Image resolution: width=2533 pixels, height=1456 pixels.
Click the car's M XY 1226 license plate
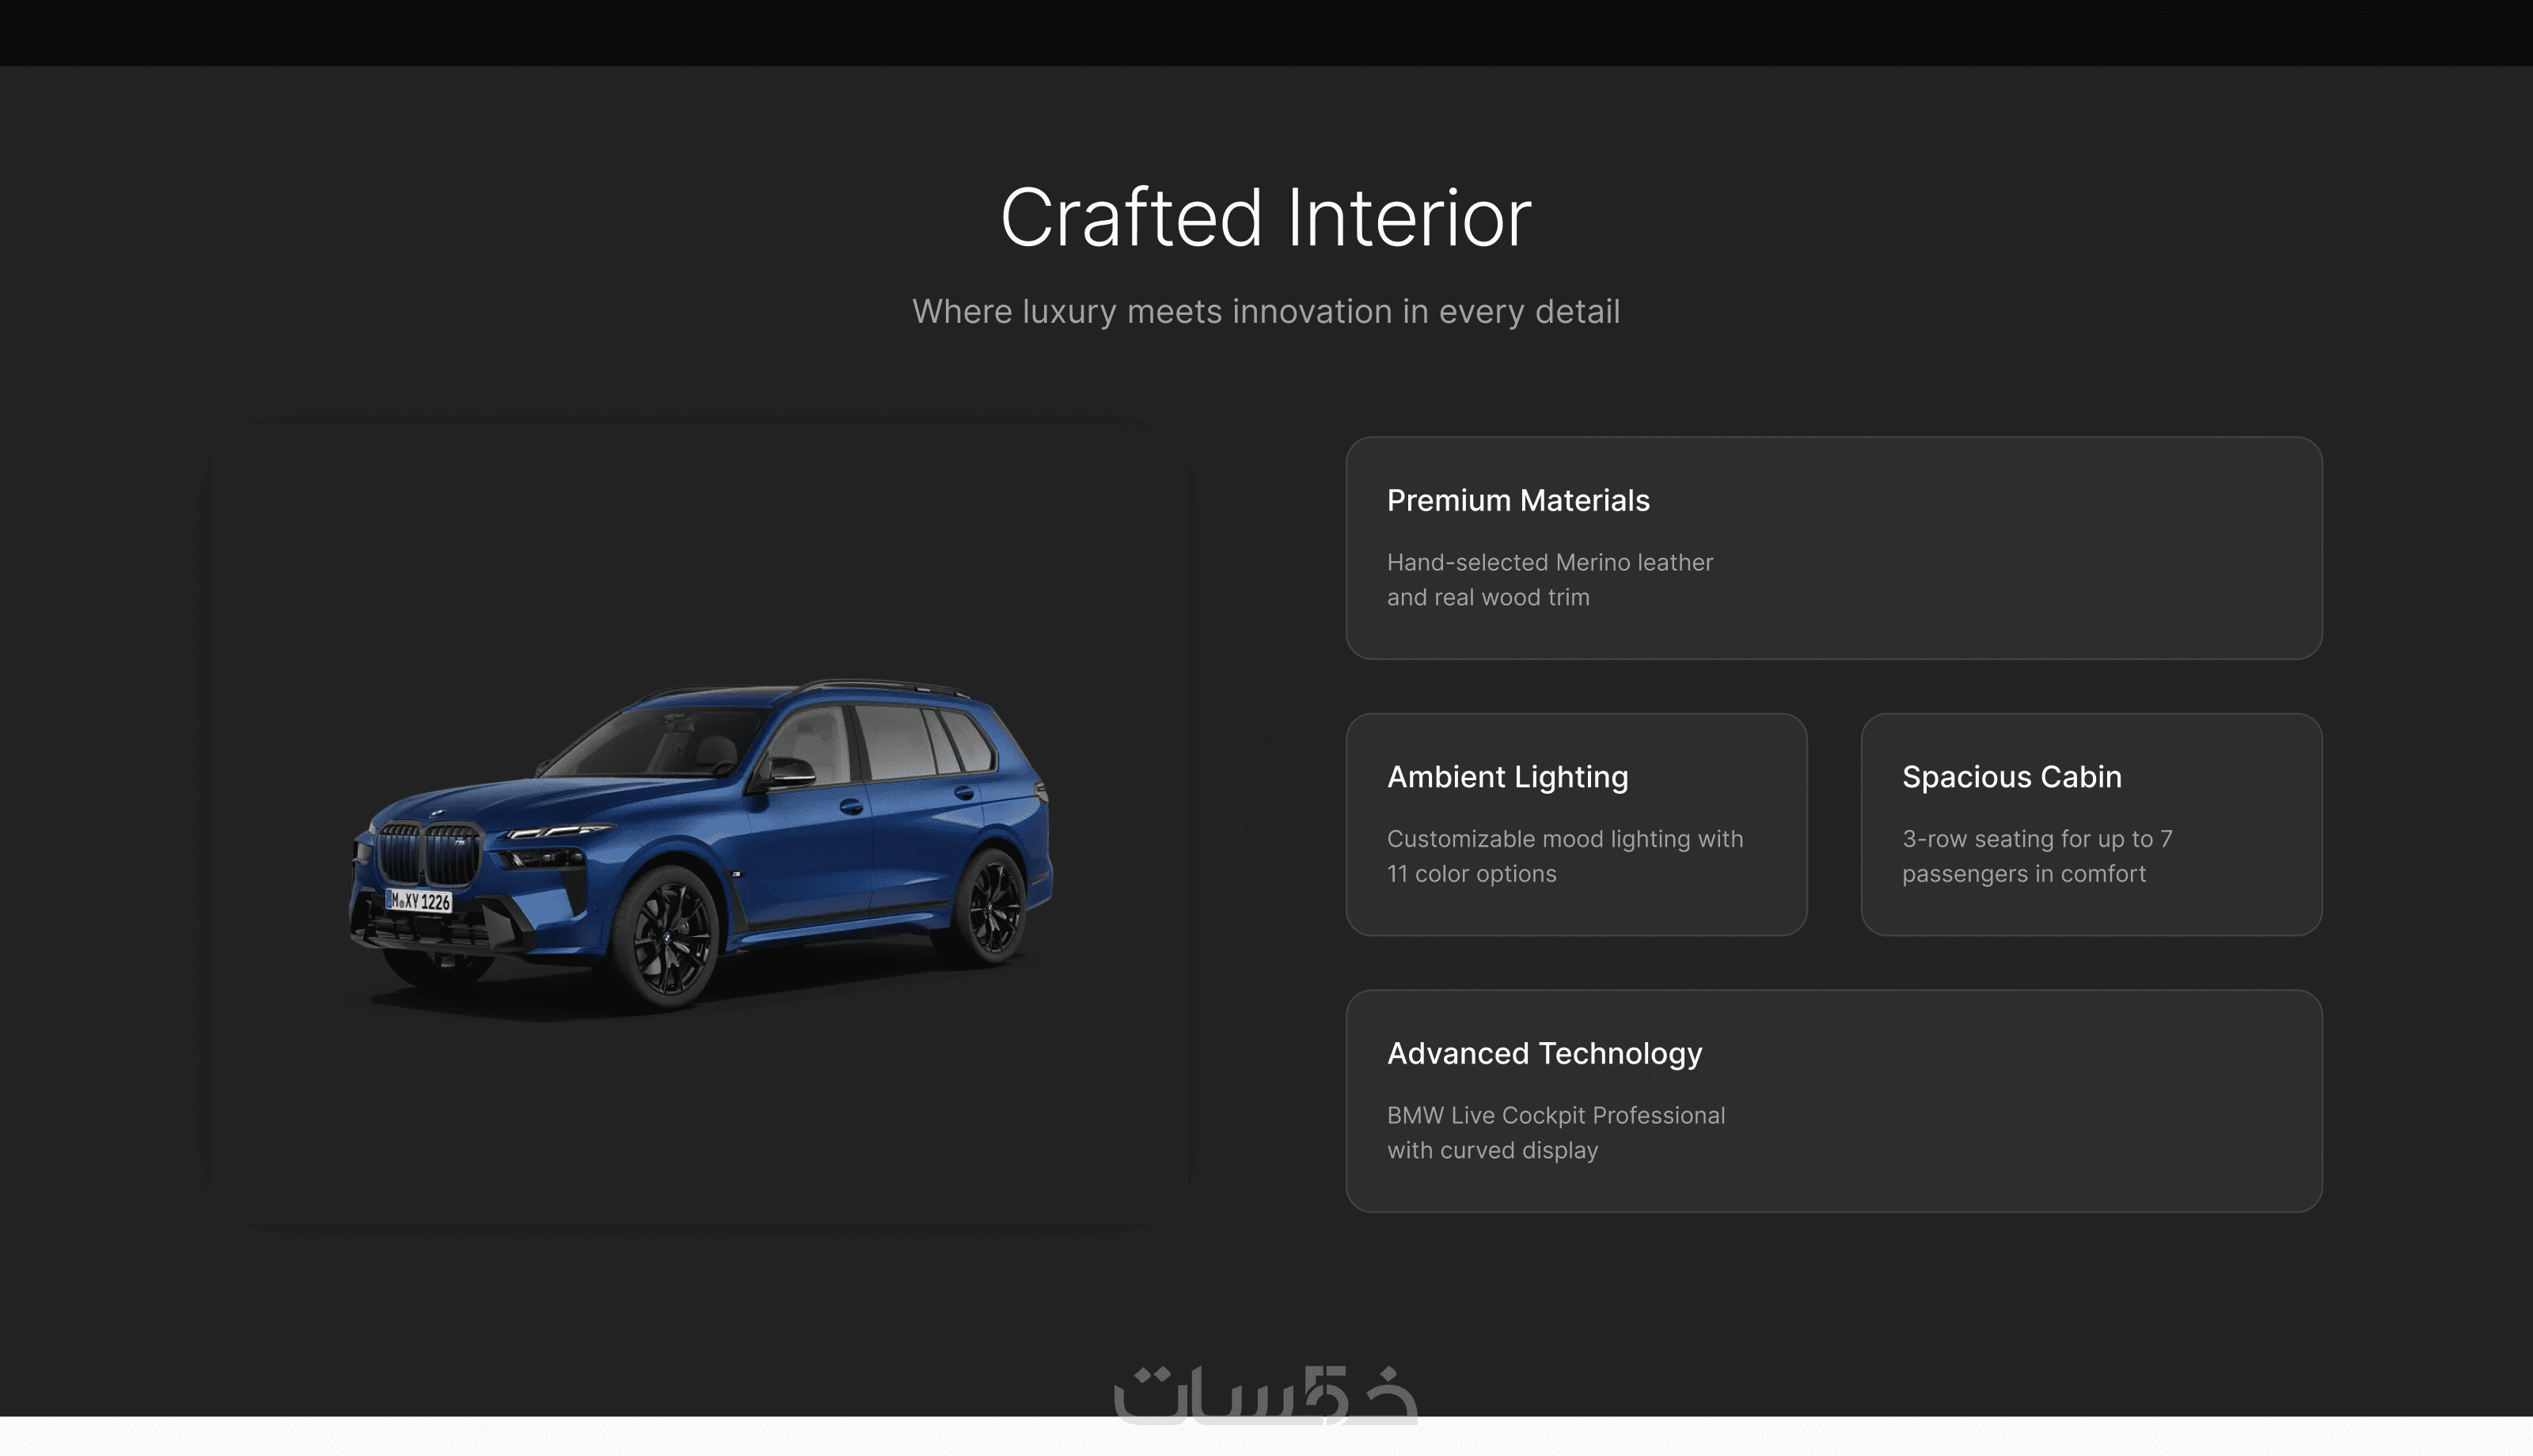pos(420,901)
